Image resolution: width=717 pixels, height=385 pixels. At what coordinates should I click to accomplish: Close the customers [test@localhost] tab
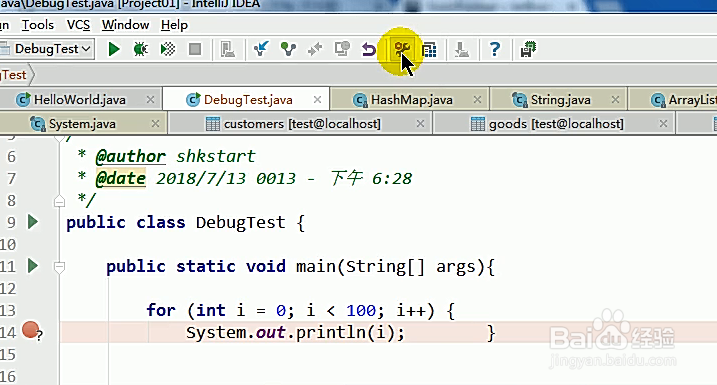pyautogui.click(x=420, y=124)
